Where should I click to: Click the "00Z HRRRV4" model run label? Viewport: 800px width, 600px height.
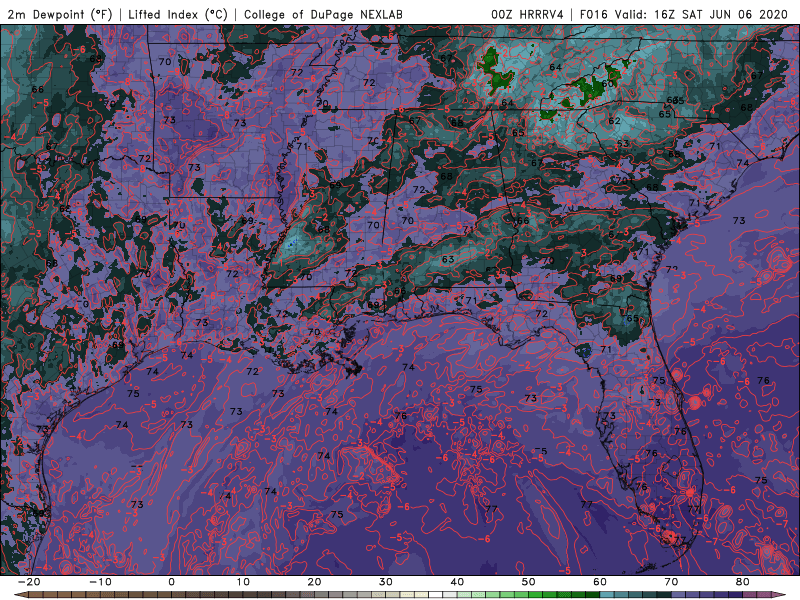click(x=527, y=14)
